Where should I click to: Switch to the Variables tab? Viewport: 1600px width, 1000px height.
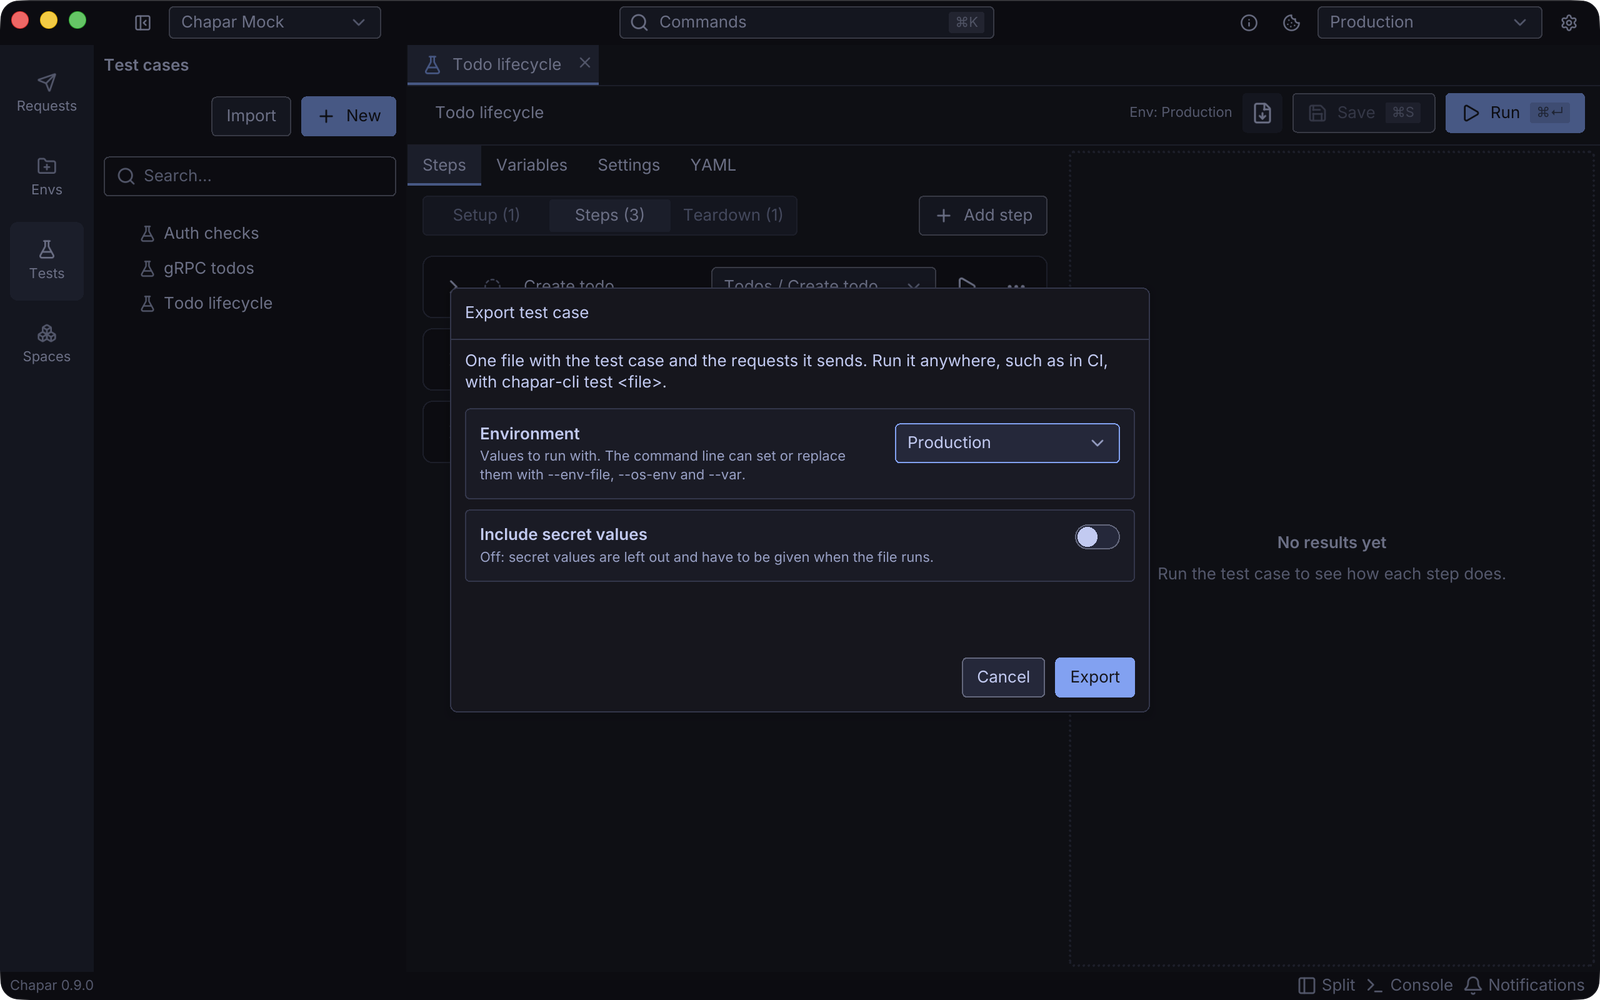[531, 165]
